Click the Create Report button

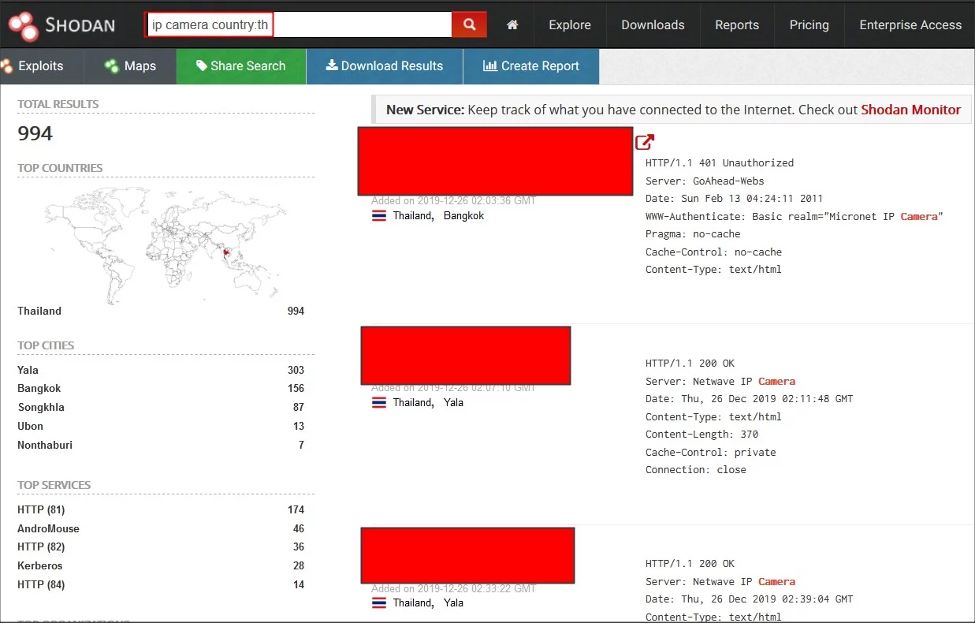point(531,66)
